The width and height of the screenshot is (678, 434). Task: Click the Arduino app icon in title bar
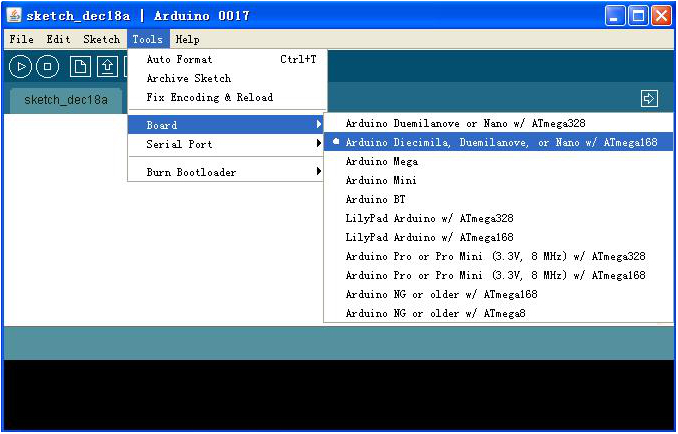[x=14, y=15]
